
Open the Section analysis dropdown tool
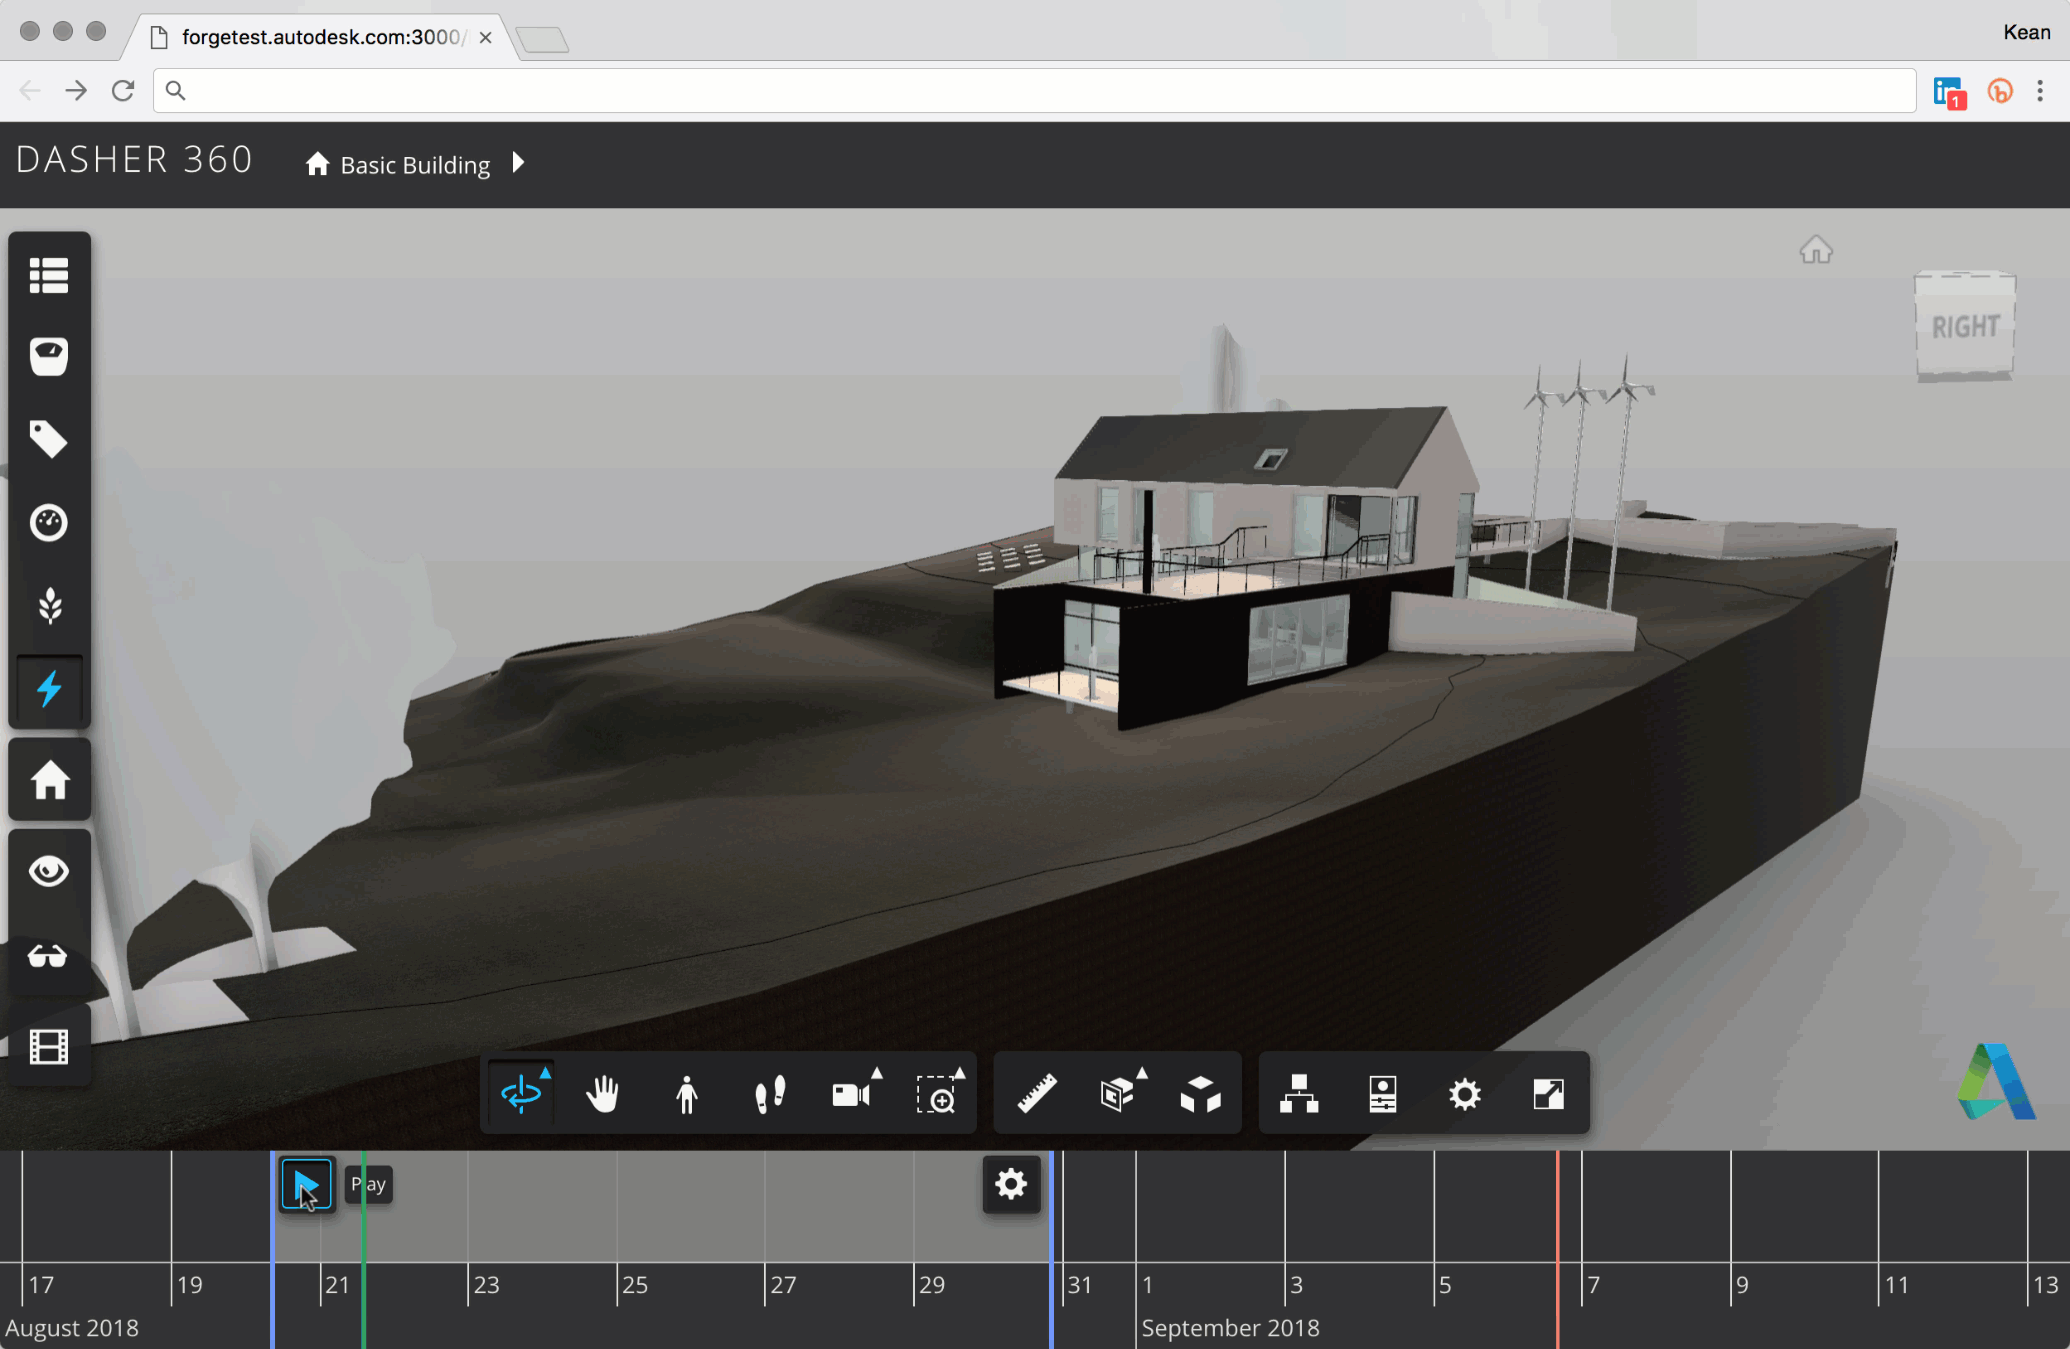[1118, 1094]
